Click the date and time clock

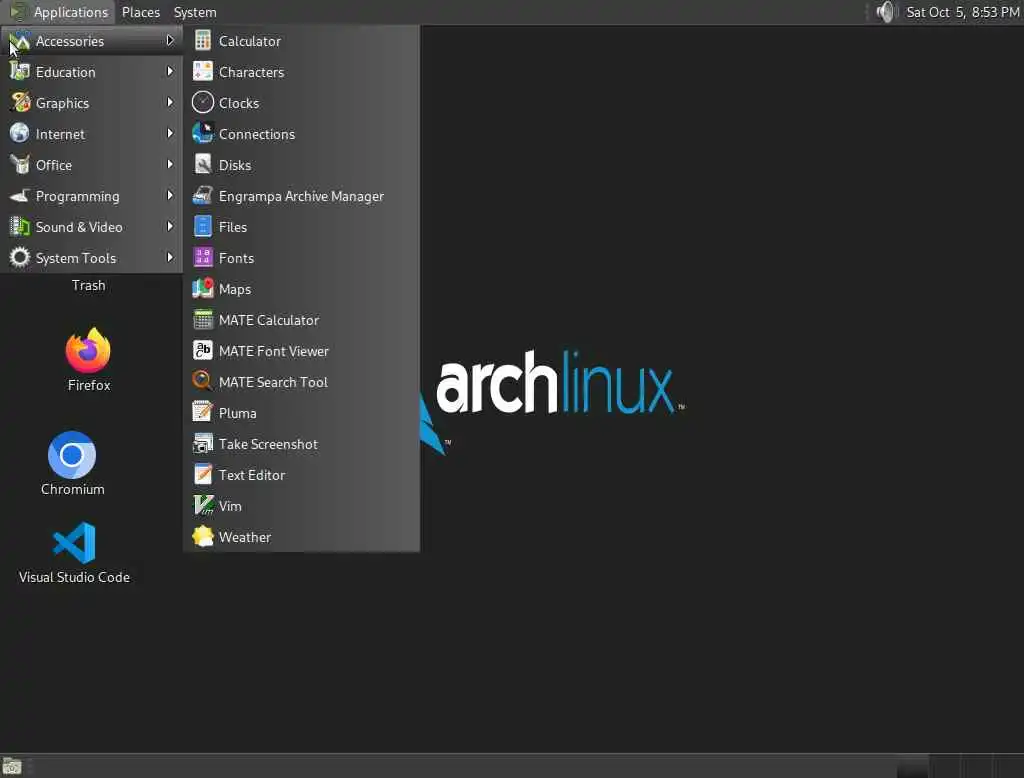[962, 12]
